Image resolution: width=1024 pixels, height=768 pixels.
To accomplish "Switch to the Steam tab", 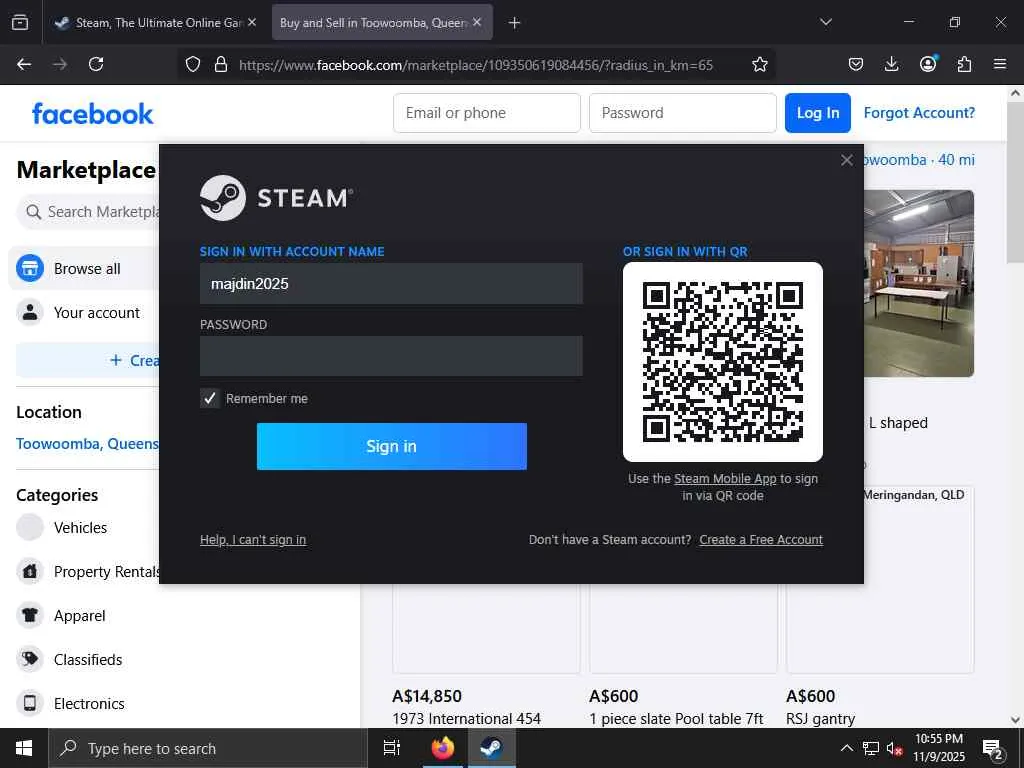I will 153,22.
